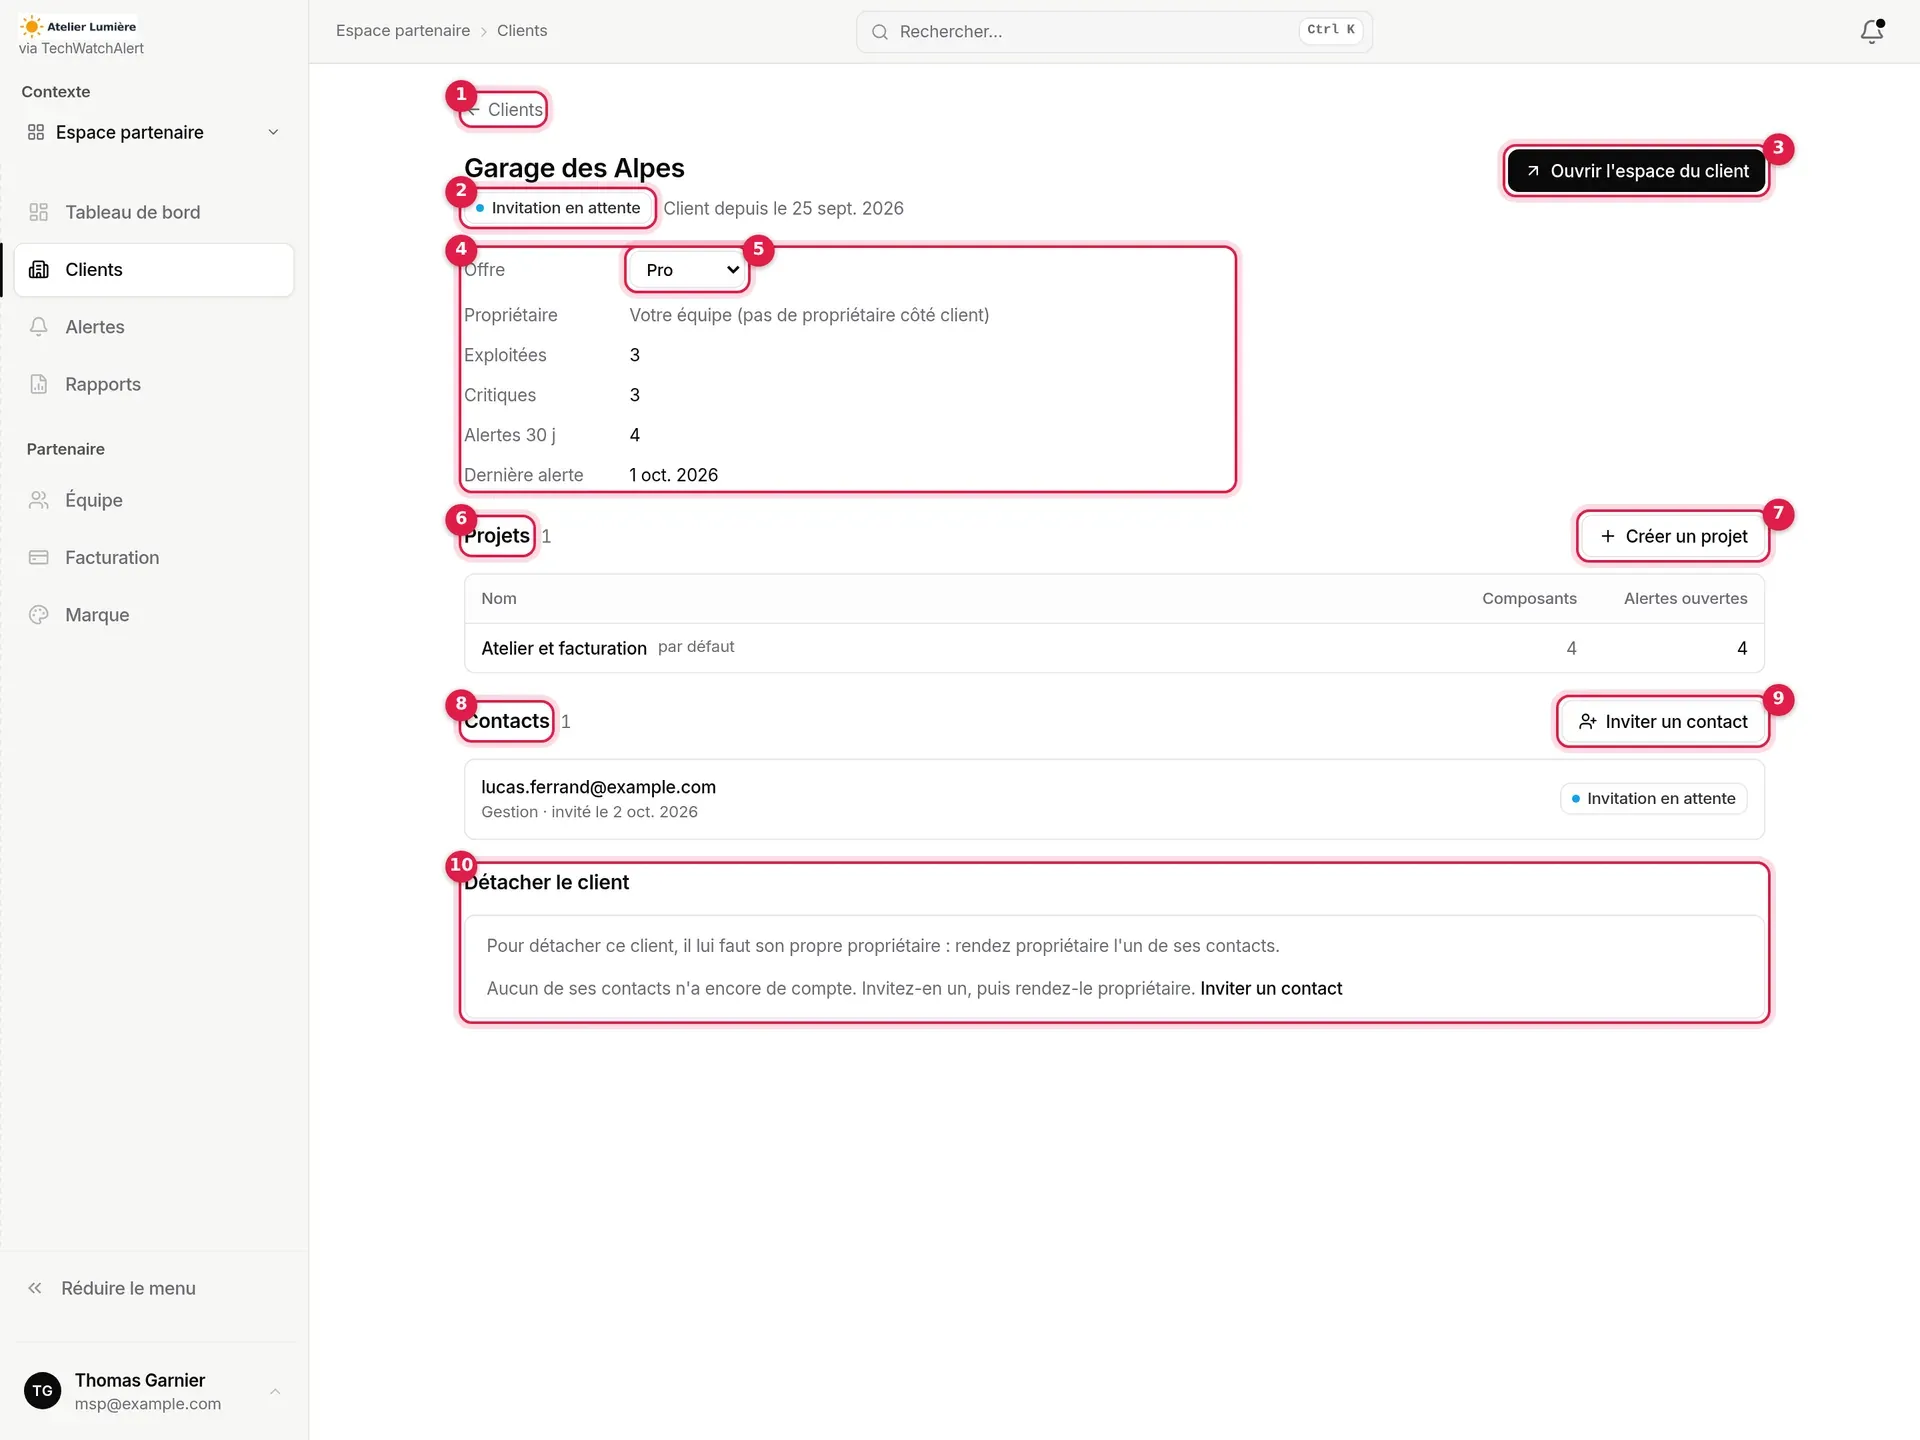Go back via the Clients arrow link
This screenshot has height=1440, width=1920.
tap(504, 110)
